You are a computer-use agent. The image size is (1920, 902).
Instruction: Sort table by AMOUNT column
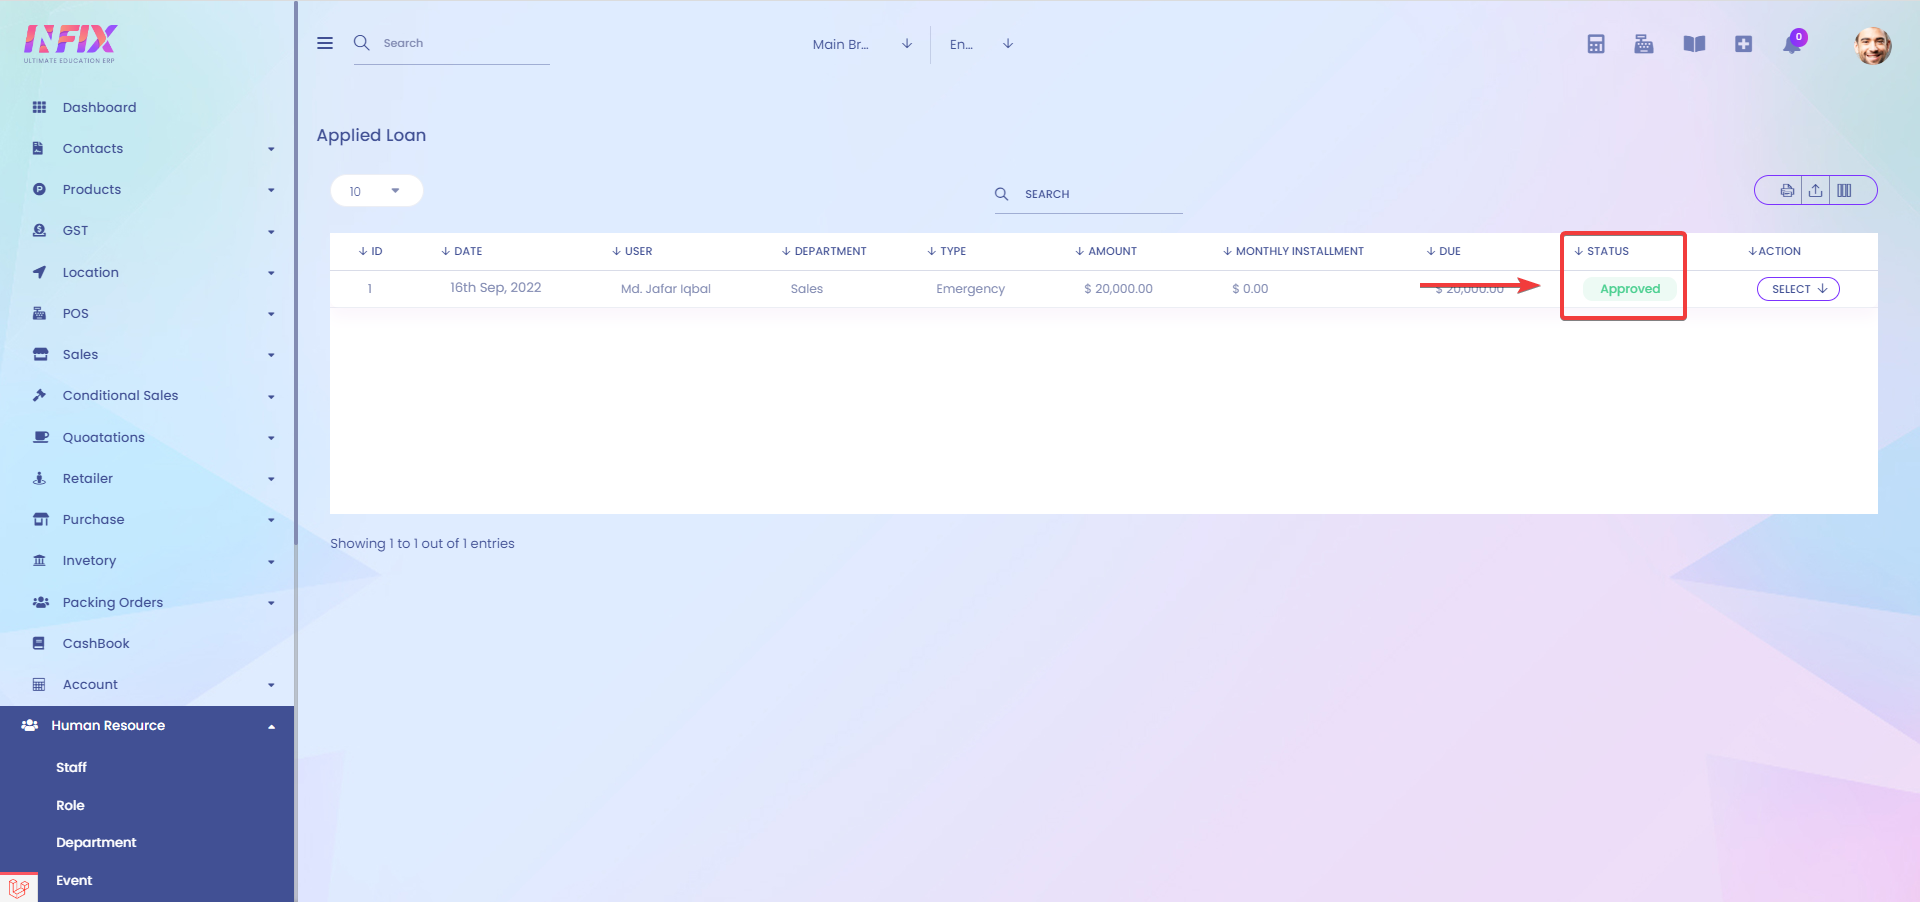(x=1106, y=251)
